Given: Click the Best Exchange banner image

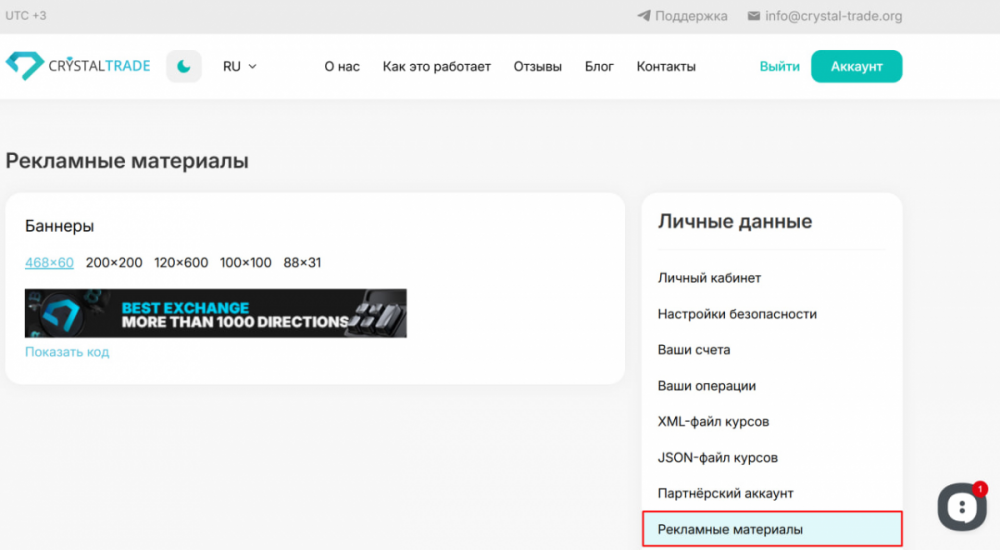Looking at the screenshot, I should 216,313.
